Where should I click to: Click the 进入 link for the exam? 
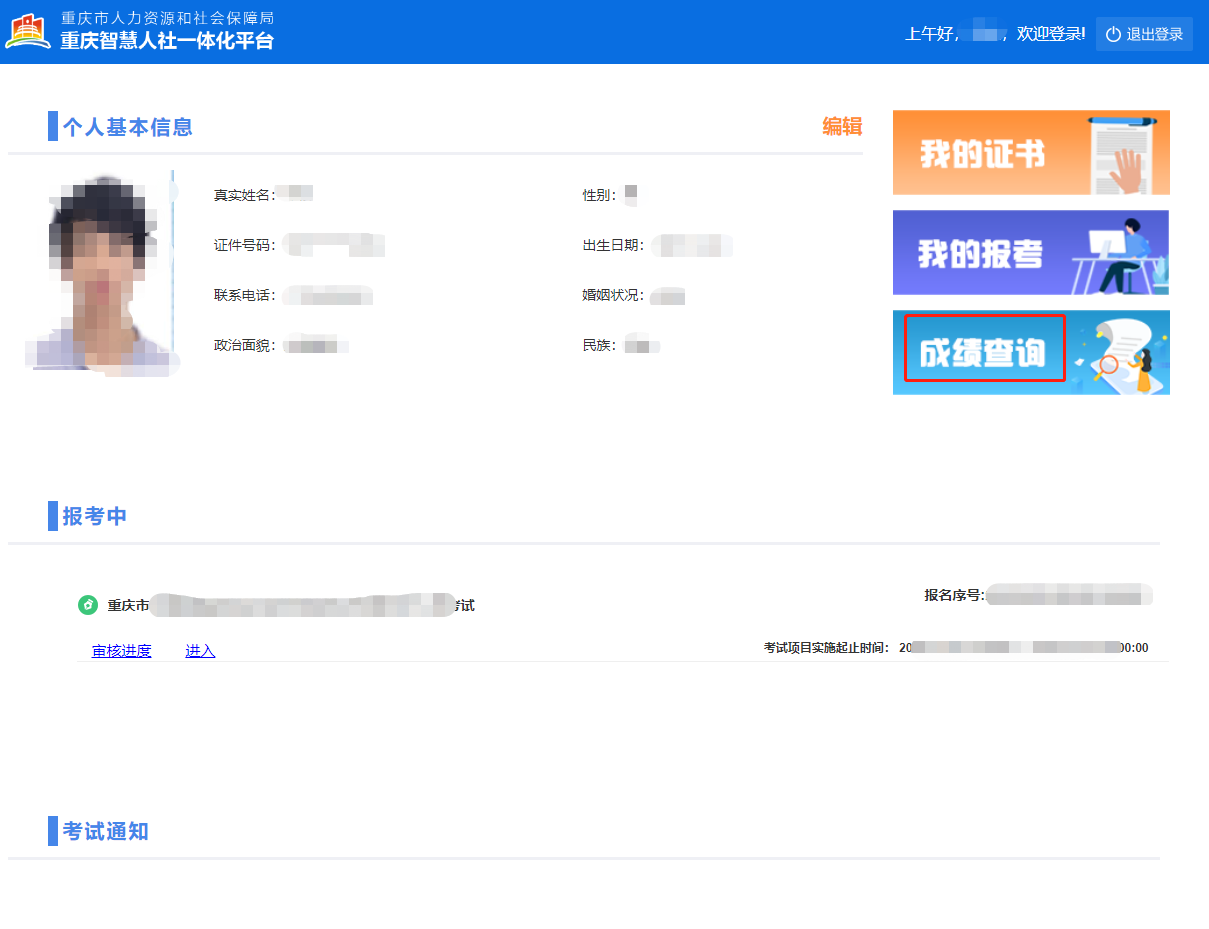point(200,651)
